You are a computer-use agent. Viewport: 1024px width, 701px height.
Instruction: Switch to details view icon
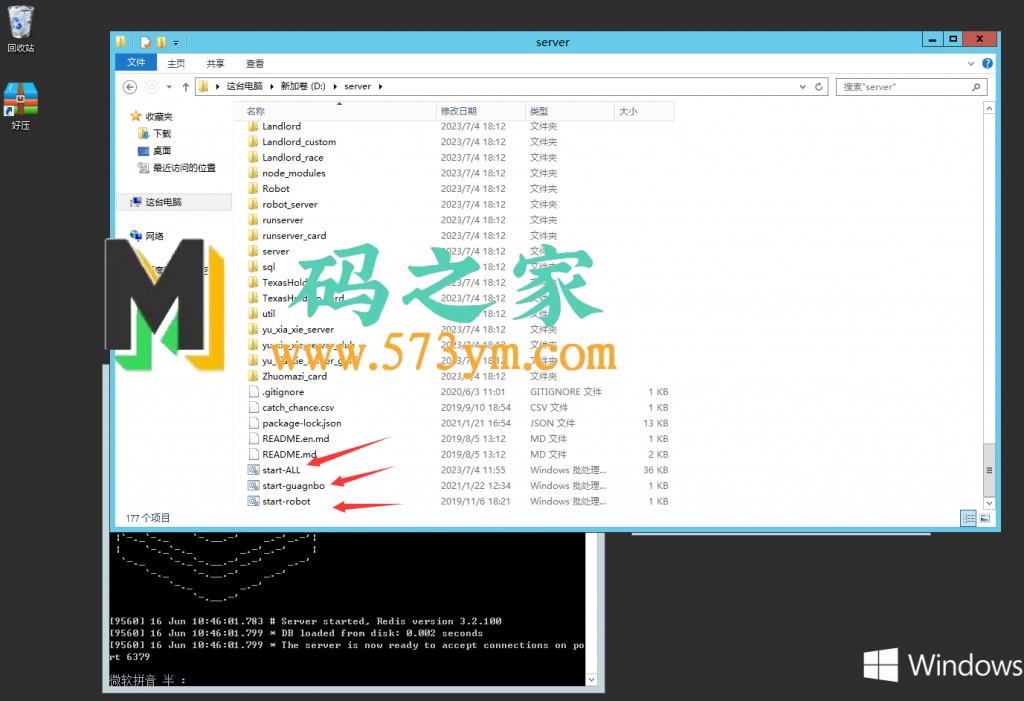968,518
